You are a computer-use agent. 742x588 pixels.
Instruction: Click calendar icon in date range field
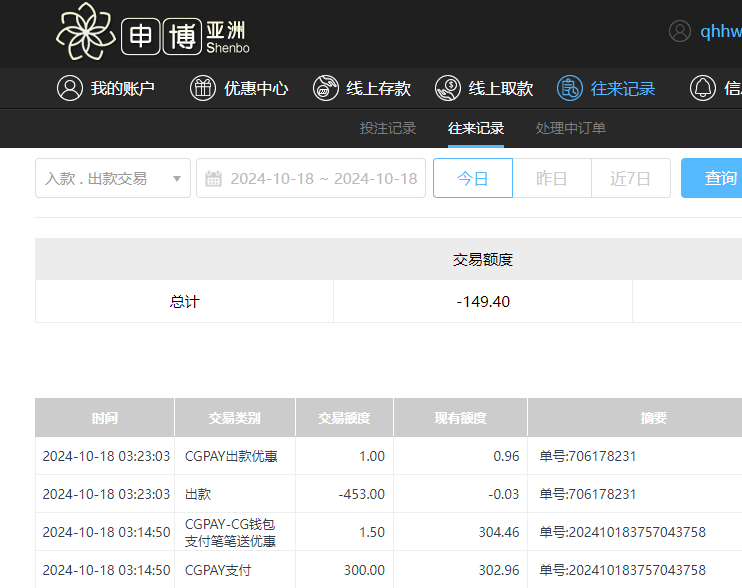(213, 179)
